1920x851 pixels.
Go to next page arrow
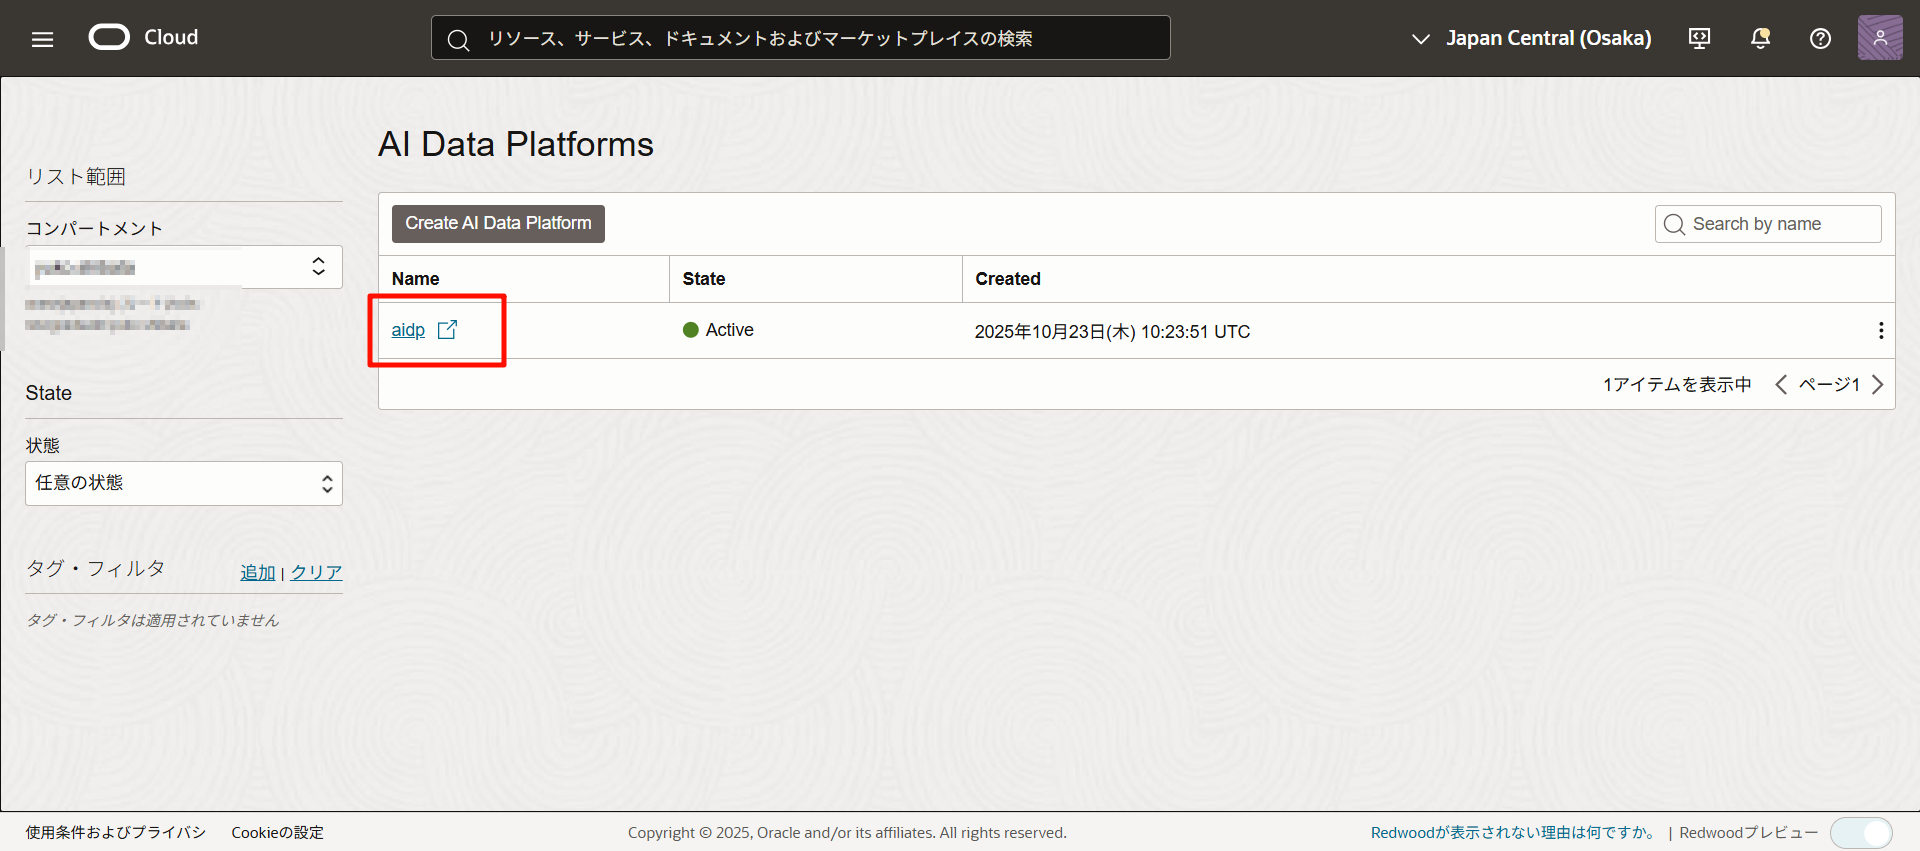click(1877, 385)
